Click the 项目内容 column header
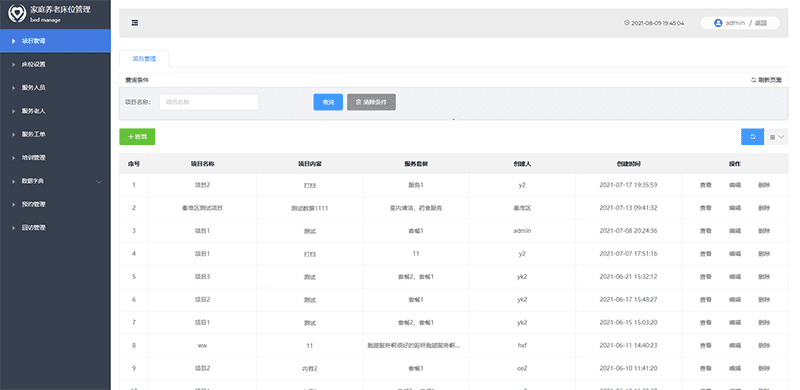 tap(310, 164)
